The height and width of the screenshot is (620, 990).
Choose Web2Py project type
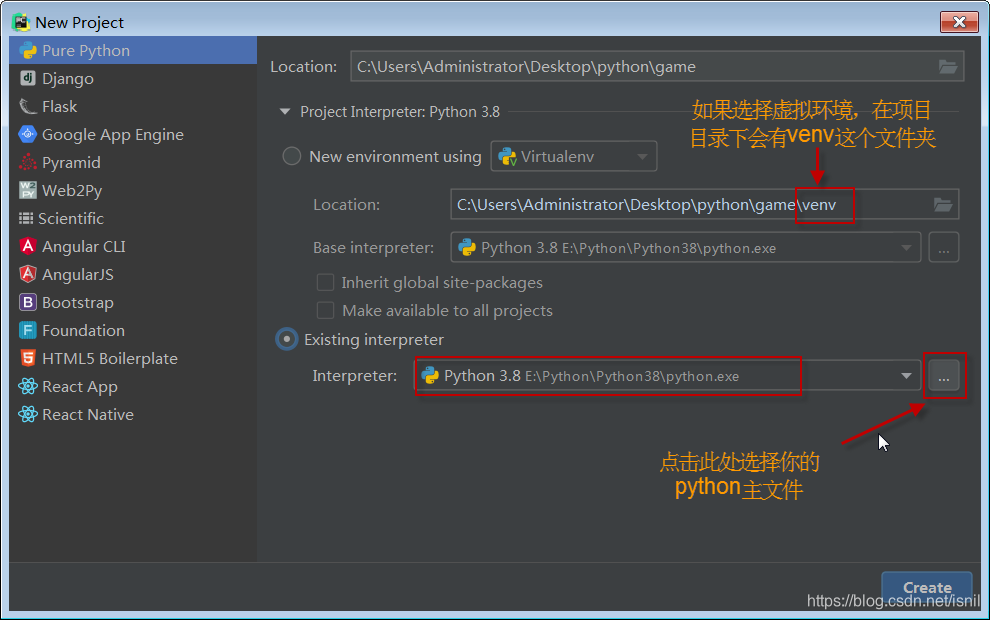point(133,190)
